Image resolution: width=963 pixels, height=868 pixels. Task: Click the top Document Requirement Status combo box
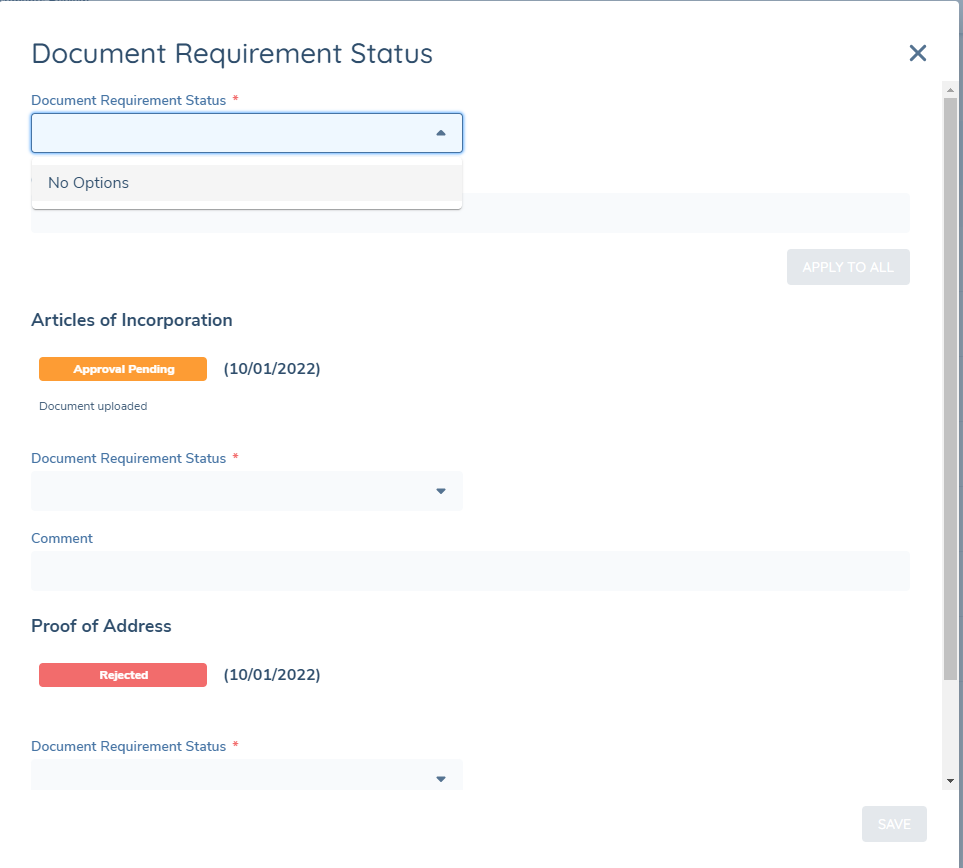click(x=230, y=133)
